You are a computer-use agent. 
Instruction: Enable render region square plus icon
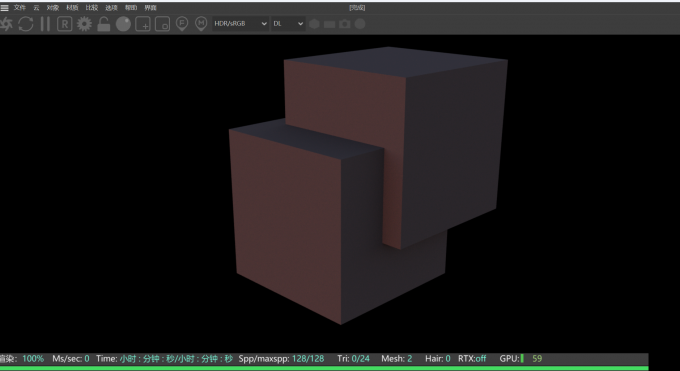coord(143,24)
